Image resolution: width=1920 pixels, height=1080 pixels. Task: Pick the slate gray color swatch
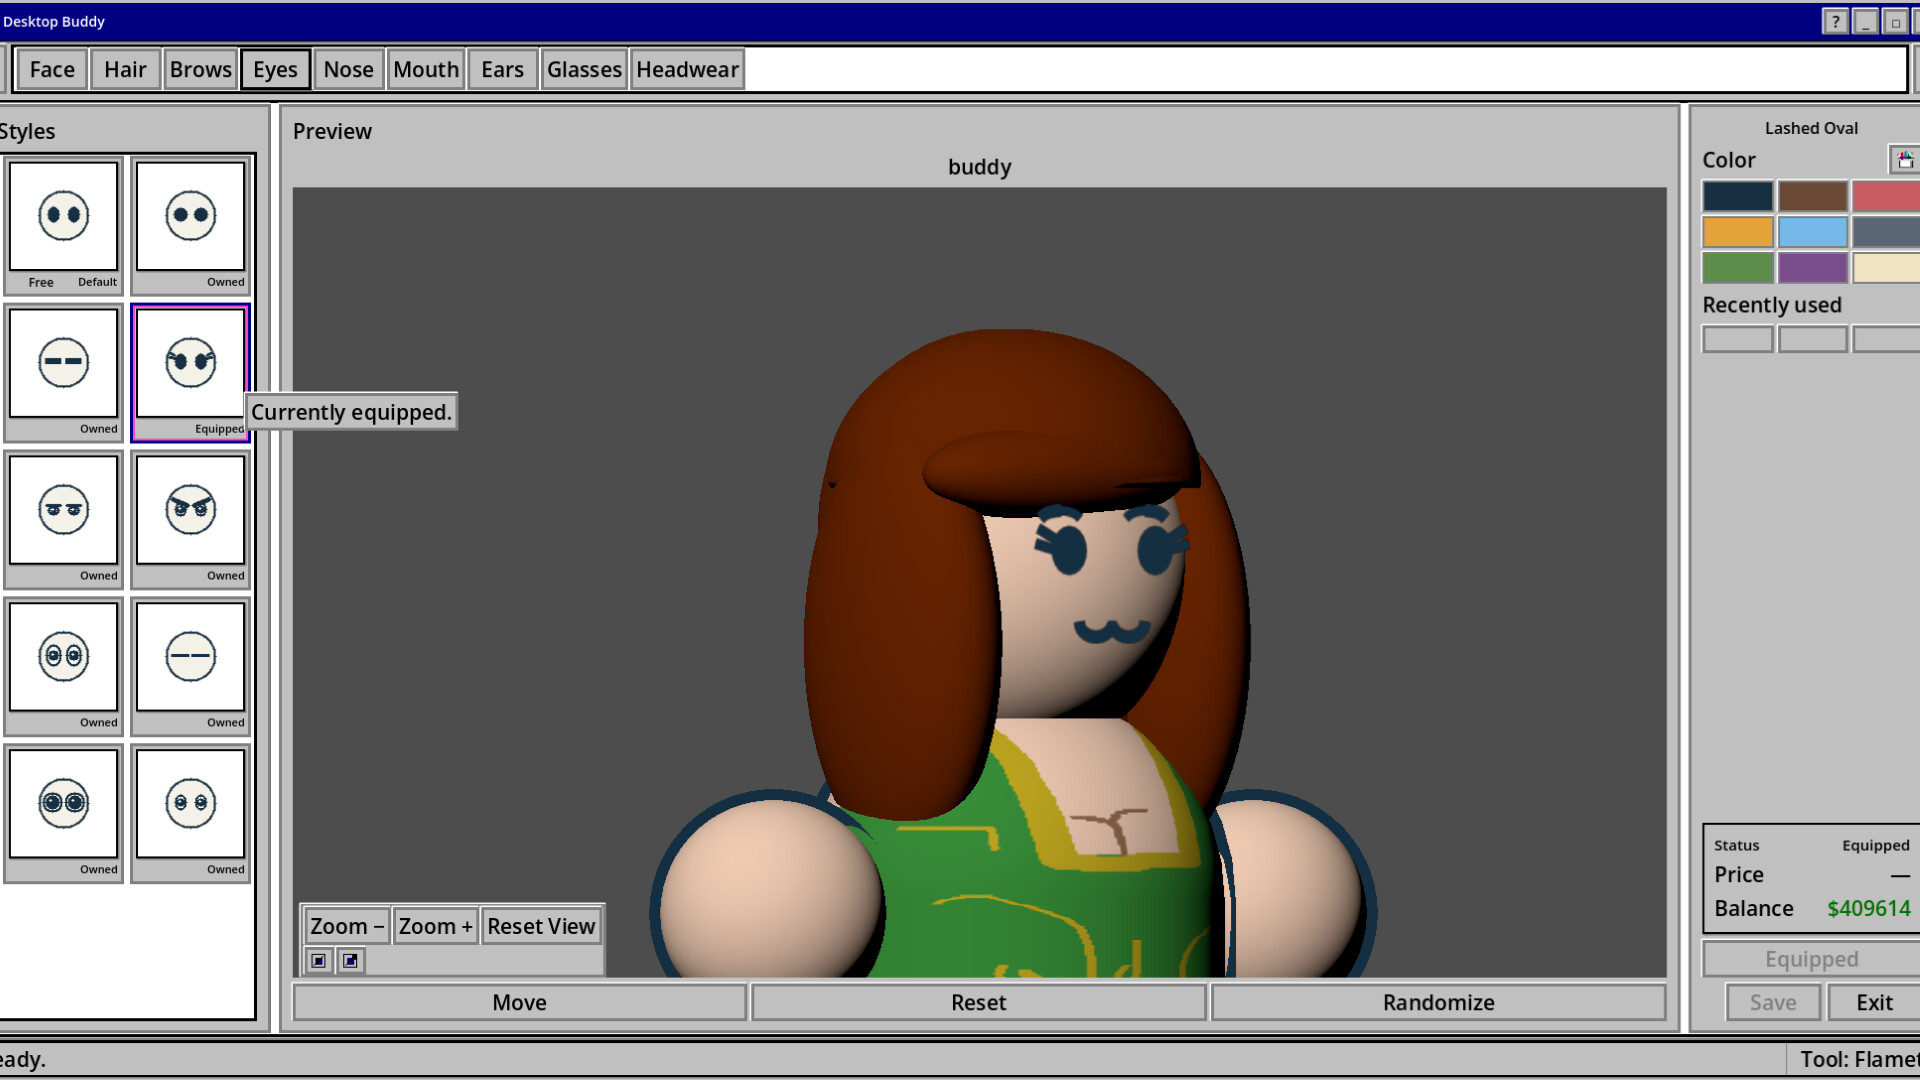pyautogui.click(x=1886, y=232)
